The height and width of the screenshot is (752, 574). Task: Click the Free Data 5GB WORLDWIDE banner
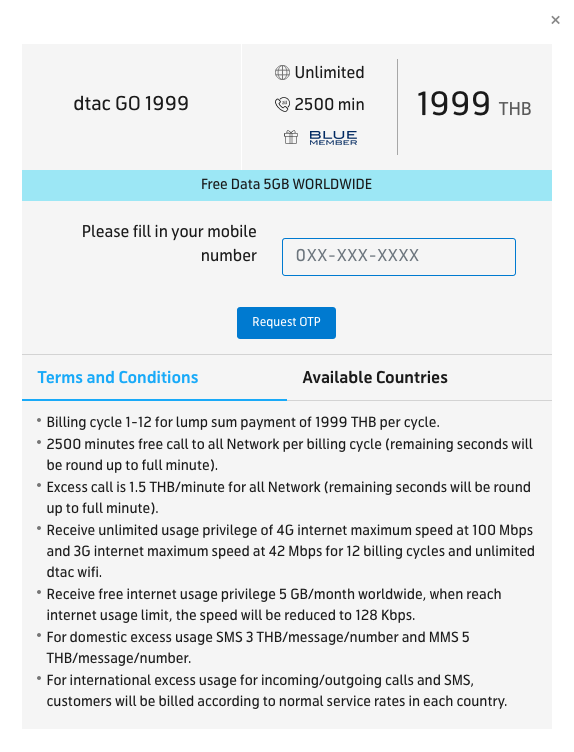tap(287, 185)
